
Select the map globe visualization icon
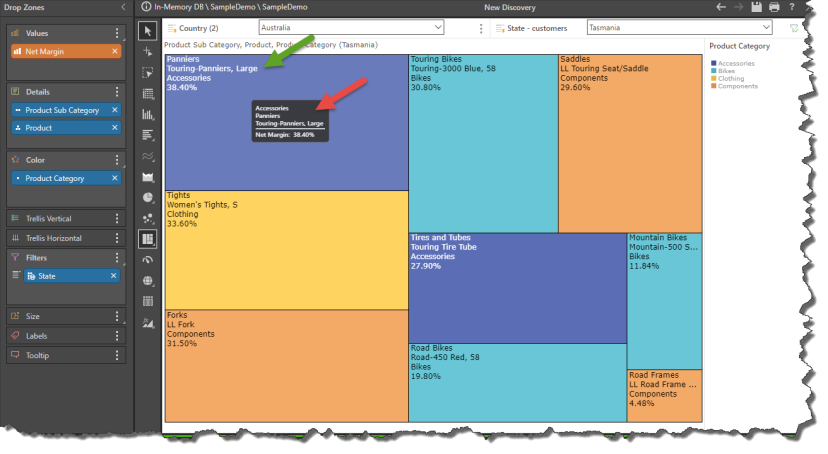[x=148, y=281]
